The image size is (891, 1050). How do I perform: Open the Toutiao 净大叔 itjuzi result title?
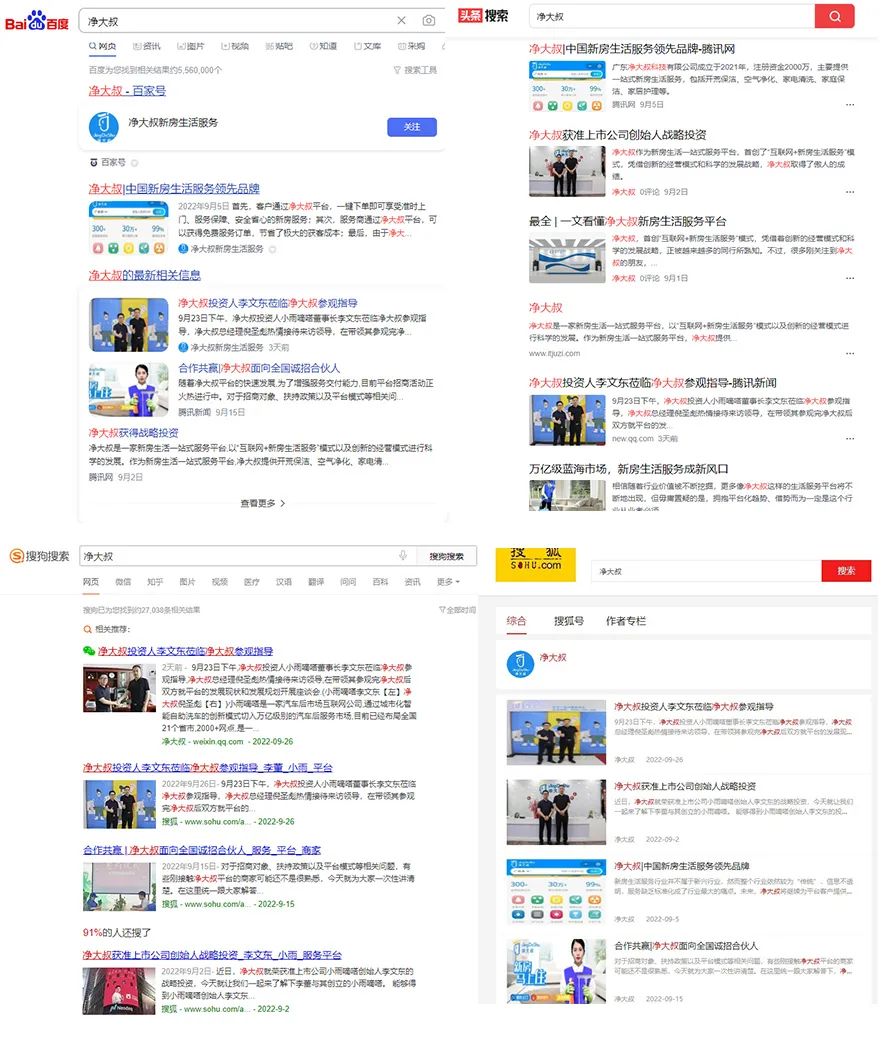click(546, 307)
